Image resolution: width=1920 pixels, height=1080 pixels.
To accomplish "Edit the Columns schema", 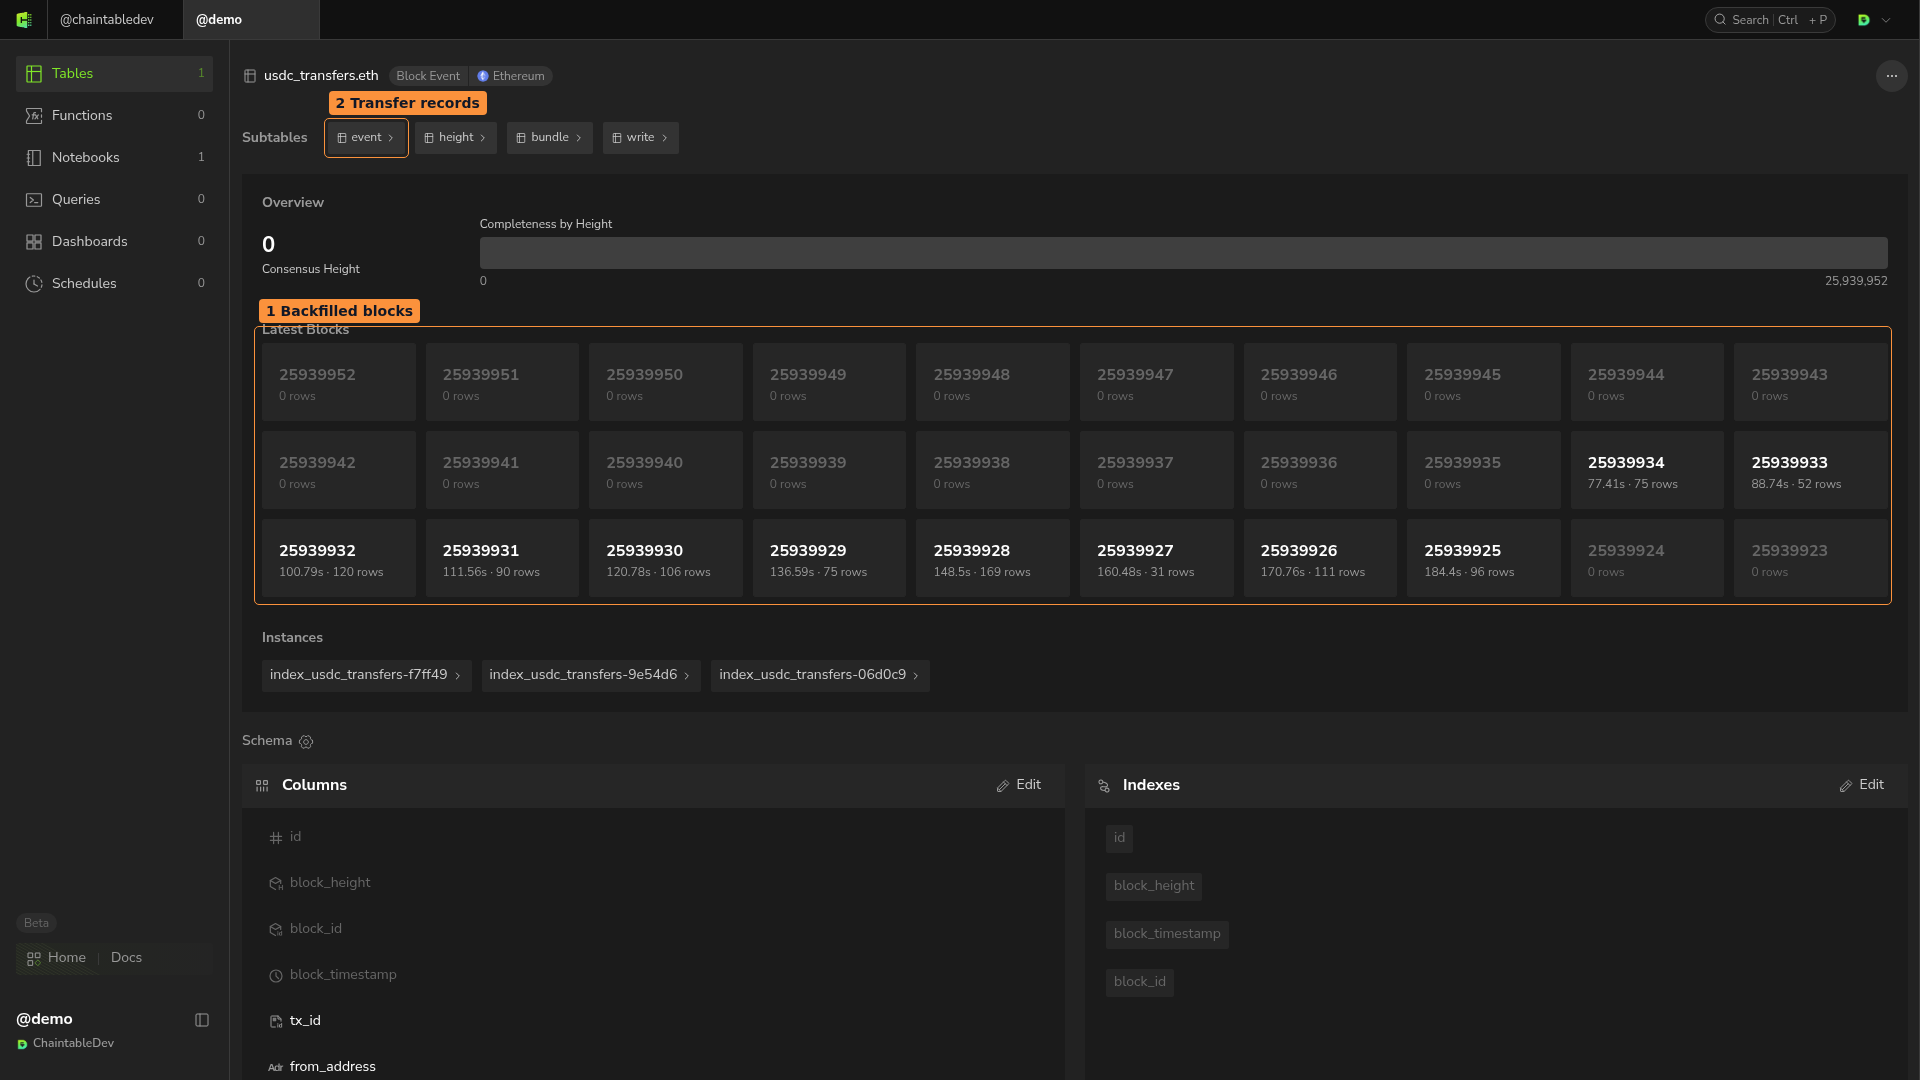I will [1019, 785].
